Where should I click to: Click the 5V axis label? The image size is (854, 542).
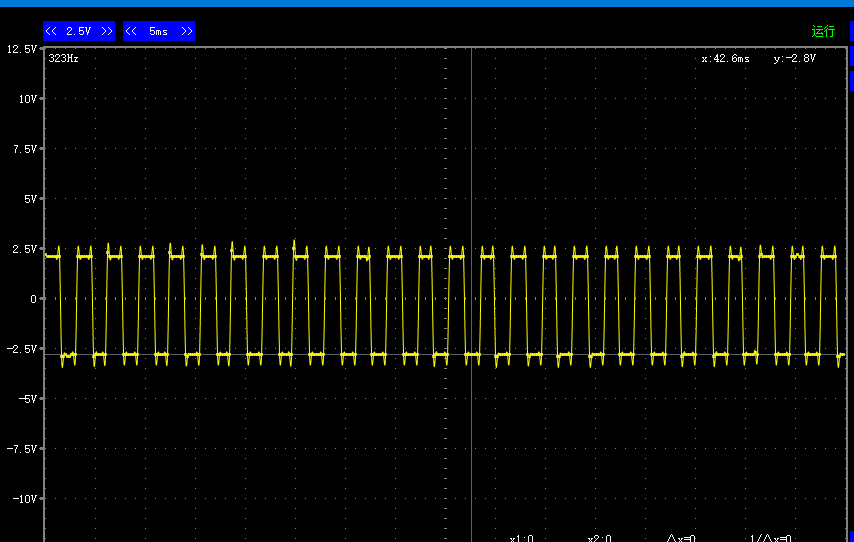pyautogui.click(x=30, y=199)
